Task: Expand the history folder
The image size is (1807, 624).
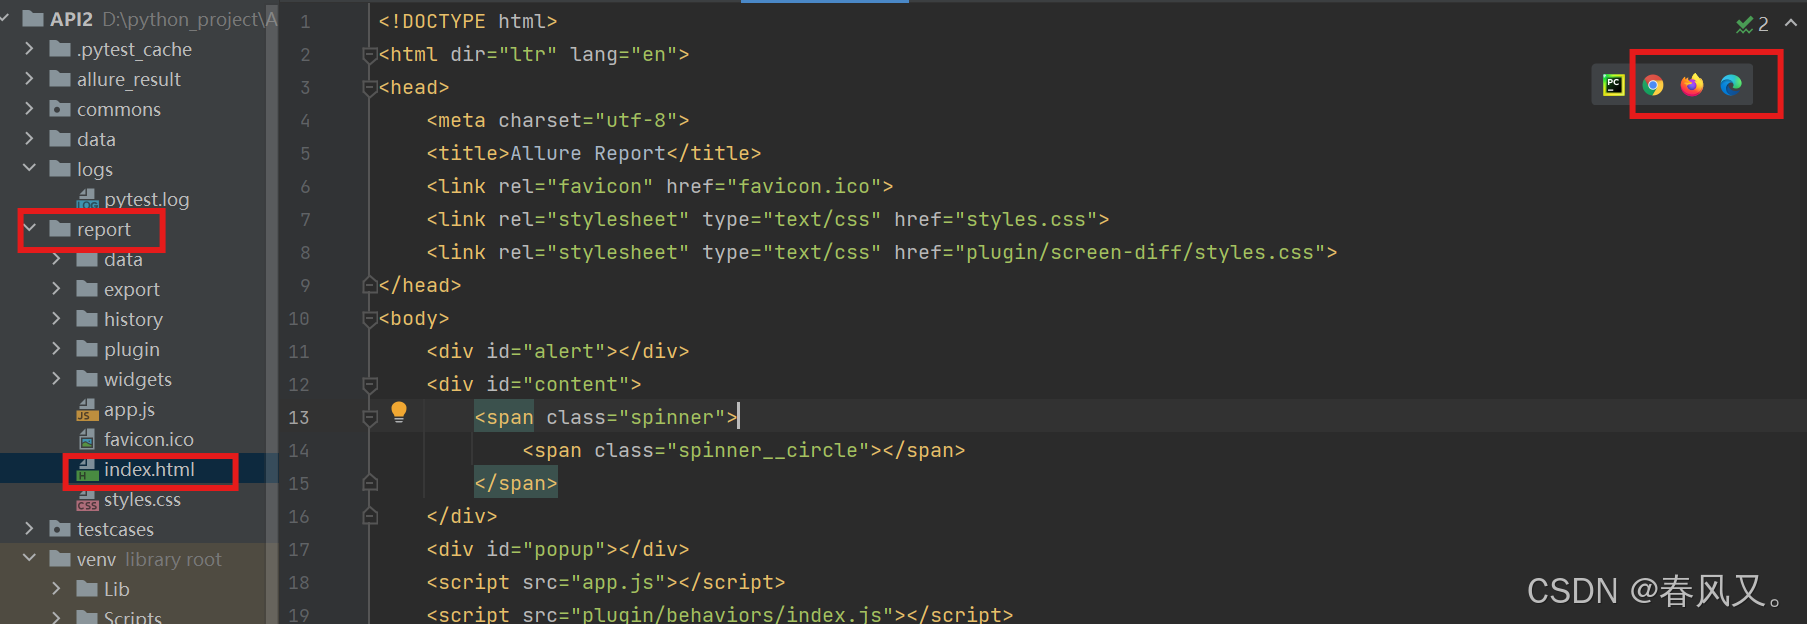Action: pos(56,318)
